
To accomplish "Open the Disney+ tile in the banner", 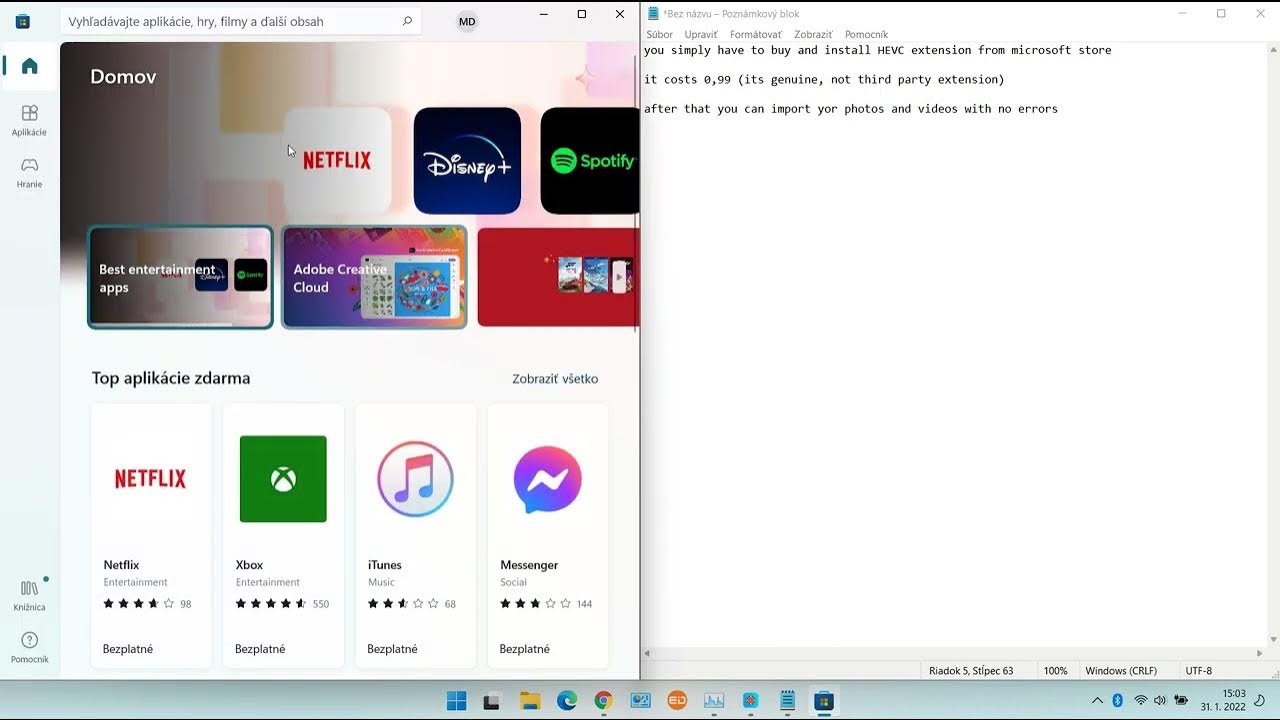I will pyautogui.click(x=467, y=161).
